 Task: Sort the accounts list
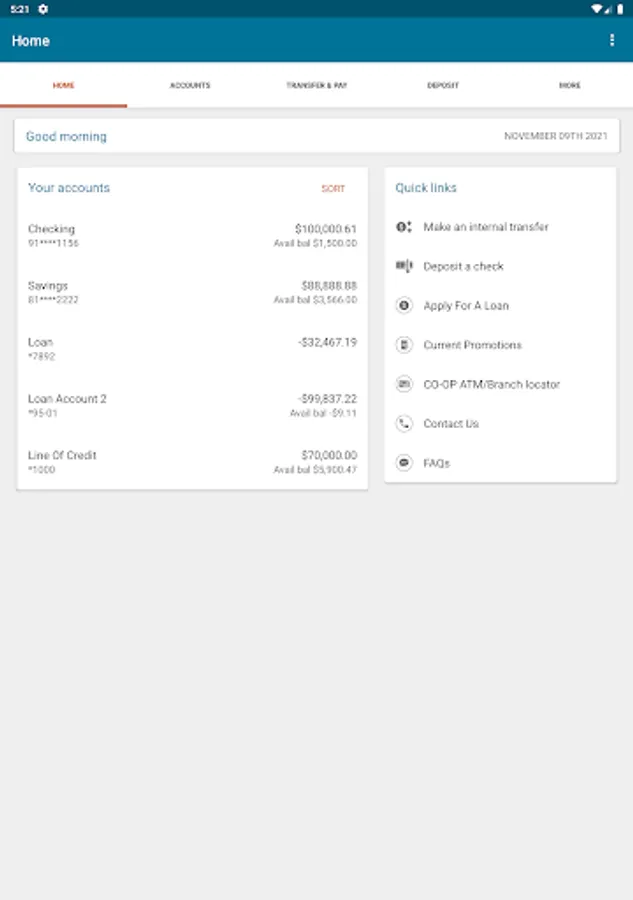coord(333,189)
